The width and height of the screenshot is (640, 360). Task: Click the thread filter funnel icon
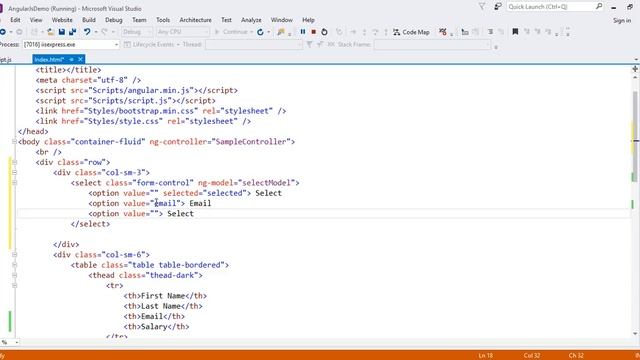click(x=309, y=44)
